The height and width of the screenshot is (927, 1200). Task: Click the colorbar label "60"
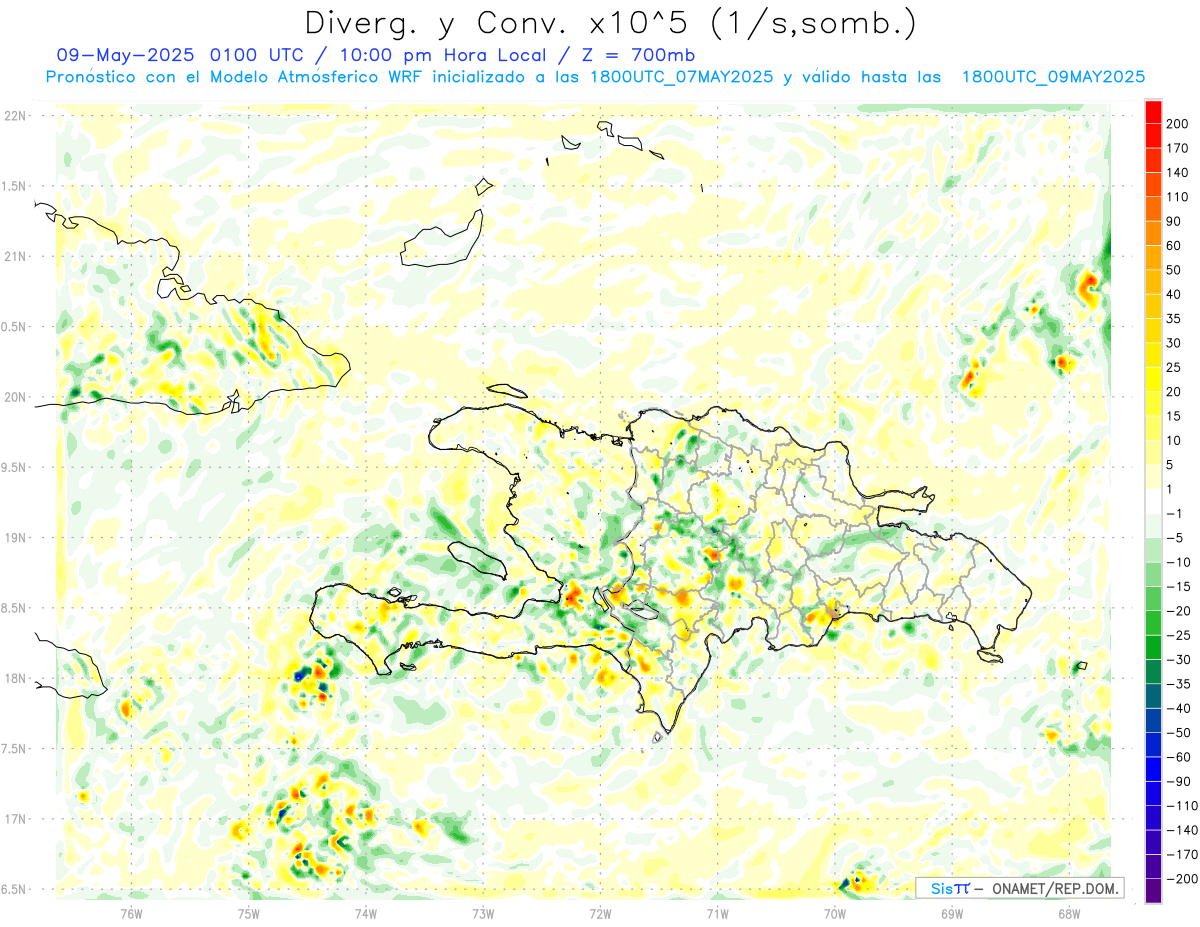(1174, 245)
